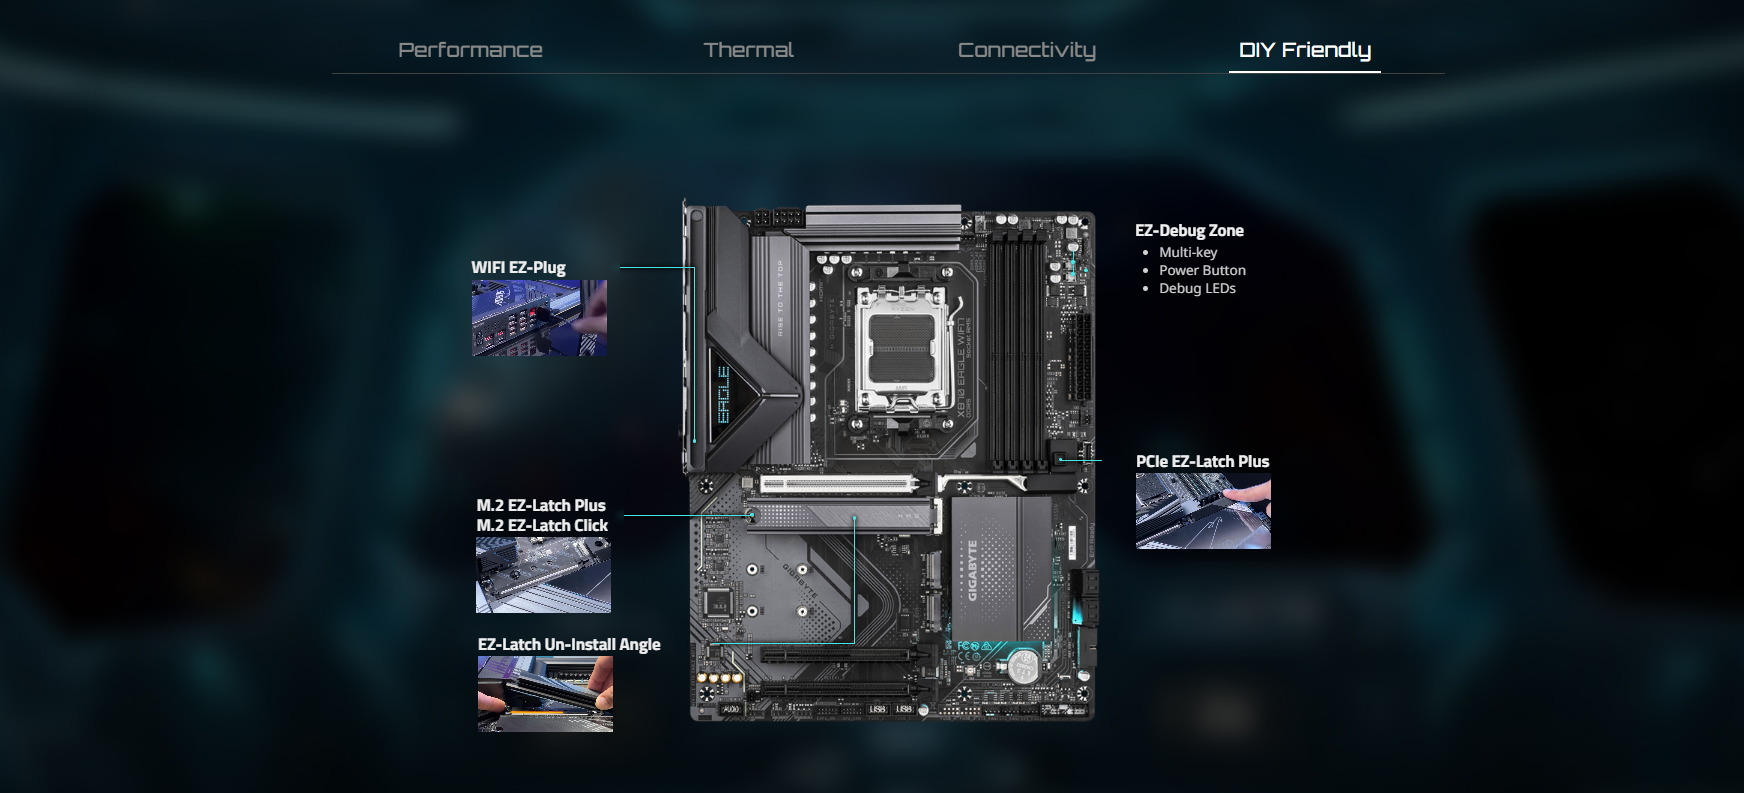Click the PCIe EZ-Latch Plus heading

pos(1202,461)
